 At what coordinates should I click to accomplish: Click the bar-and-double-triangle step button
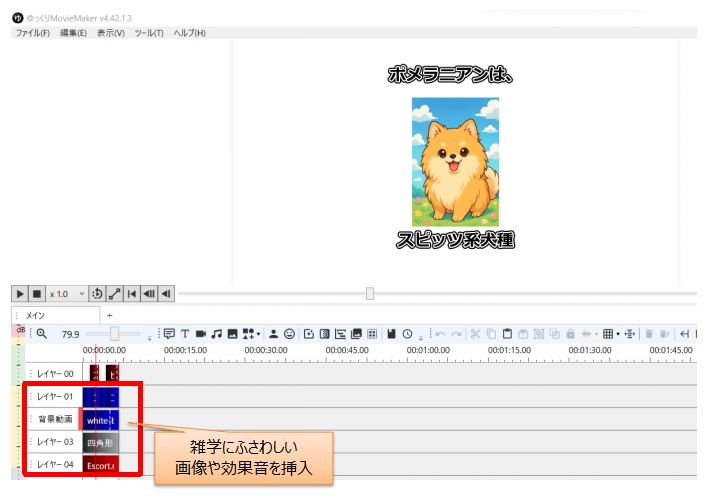(x=149, y=294)
